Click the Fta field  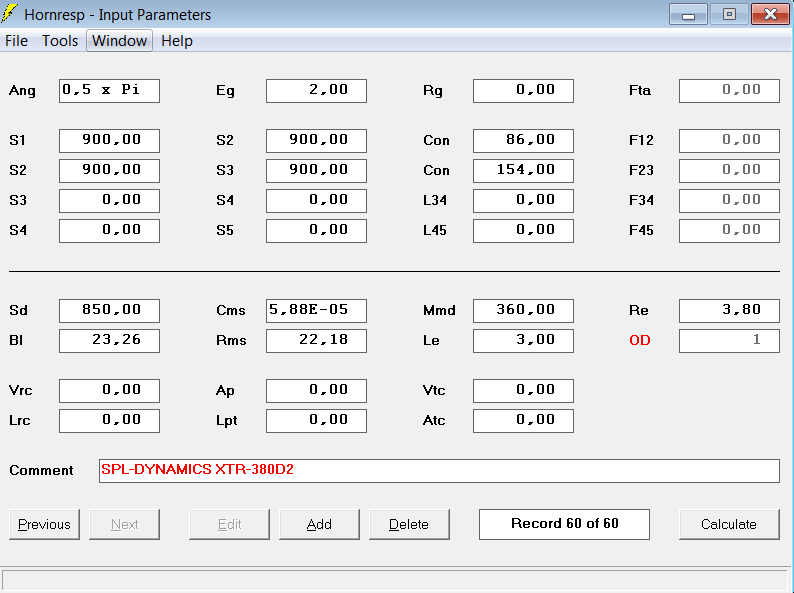point(729,91)
